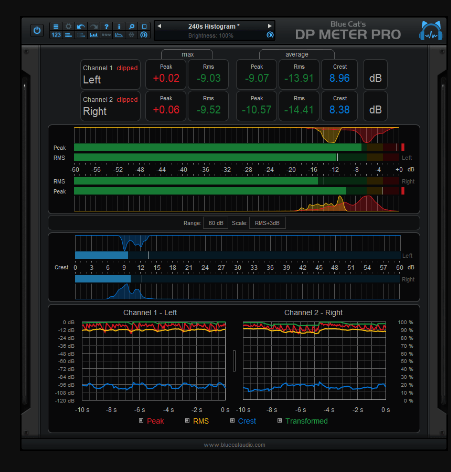Screen dimensions: 451x472
Task: Reset the Channel 2 'clipped' indicator
Action: [x=127, y=99]
